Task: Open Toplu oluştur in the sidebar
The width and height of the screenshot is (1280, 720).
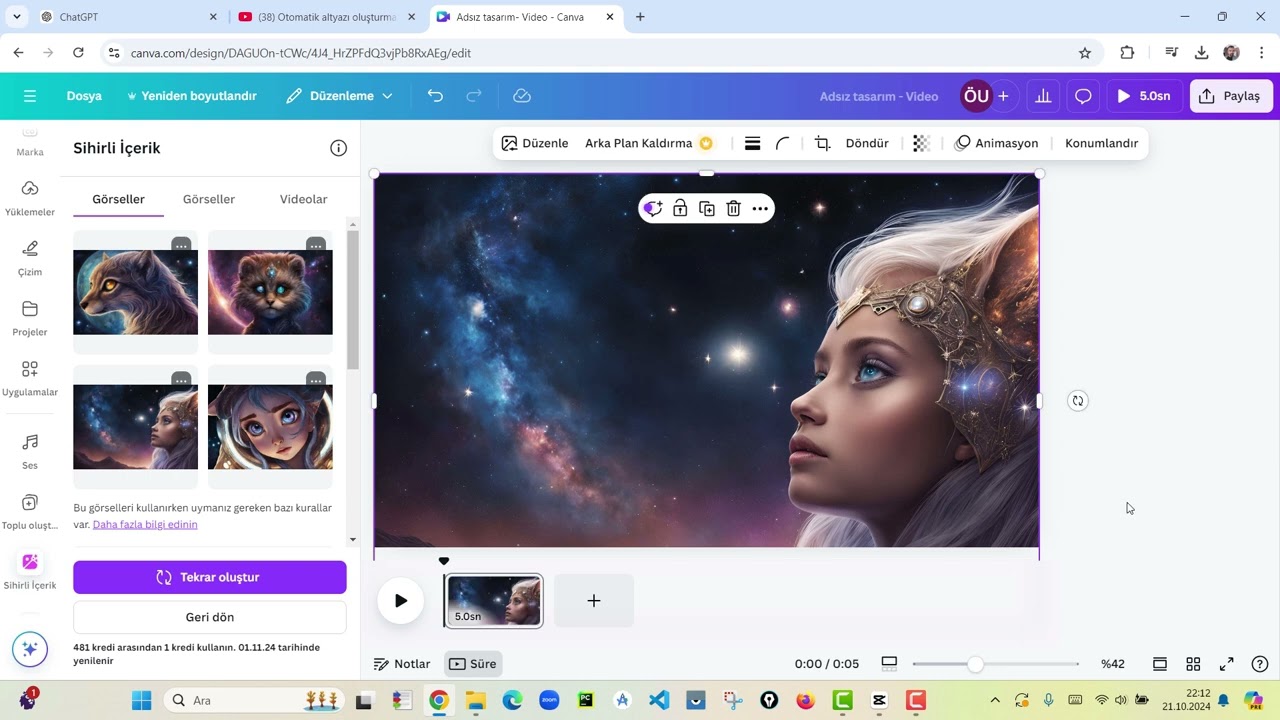Action: (30, 512)
